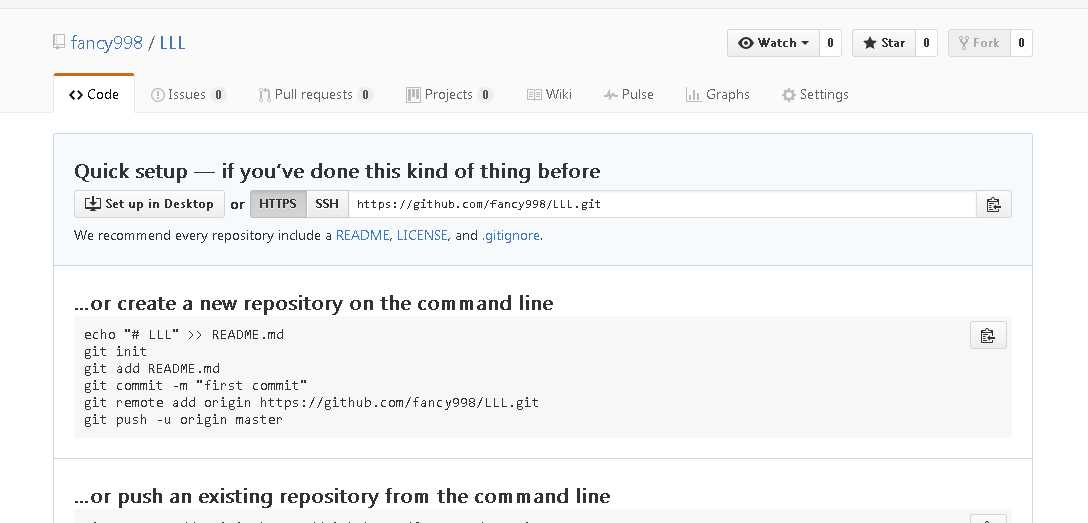Viewport: 1088px width, 523px height.
Task: Click 'push an existing repository' heading
Action: (342, 497)
